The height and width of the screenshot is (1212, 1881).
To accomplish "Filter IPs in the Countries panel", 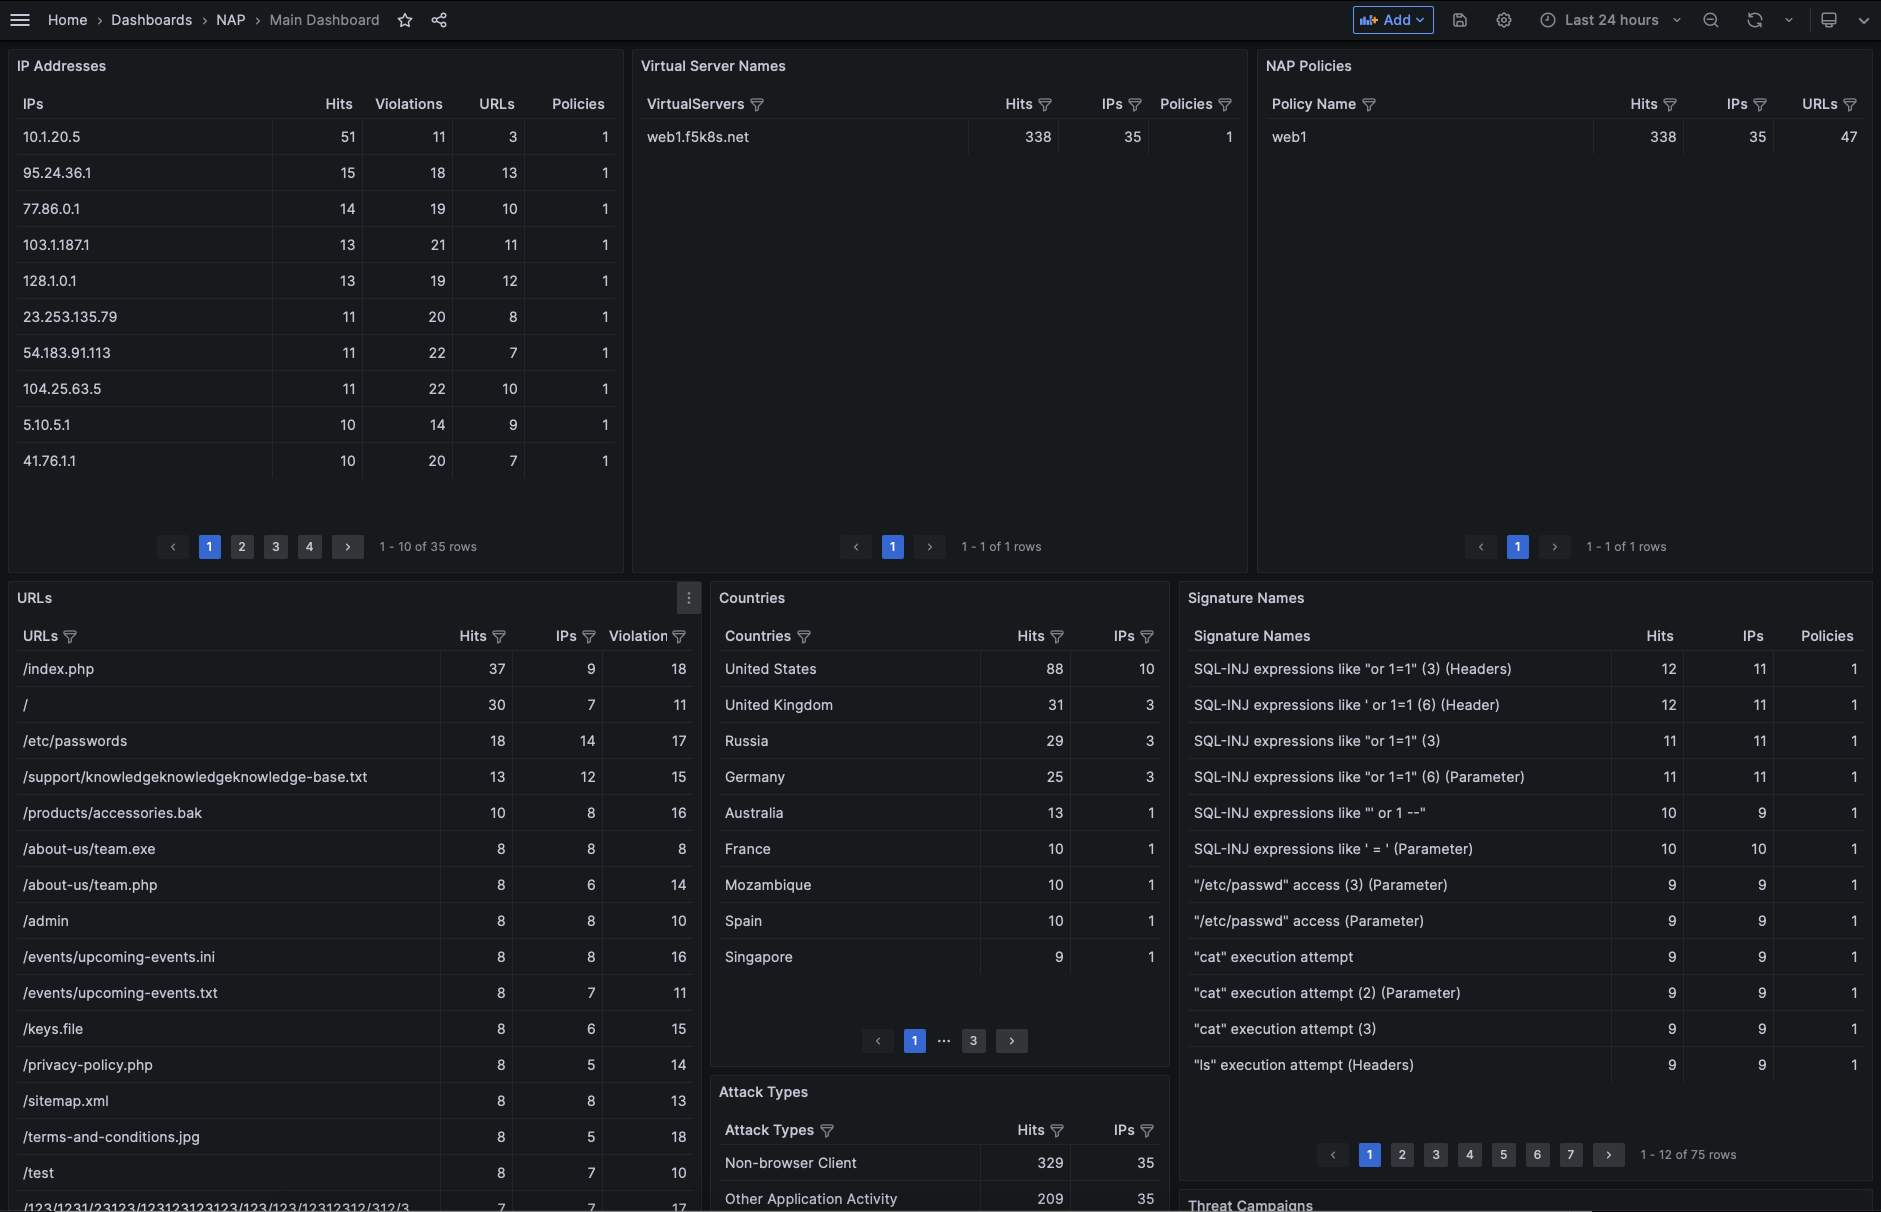I will click(x=1147, y=636).
